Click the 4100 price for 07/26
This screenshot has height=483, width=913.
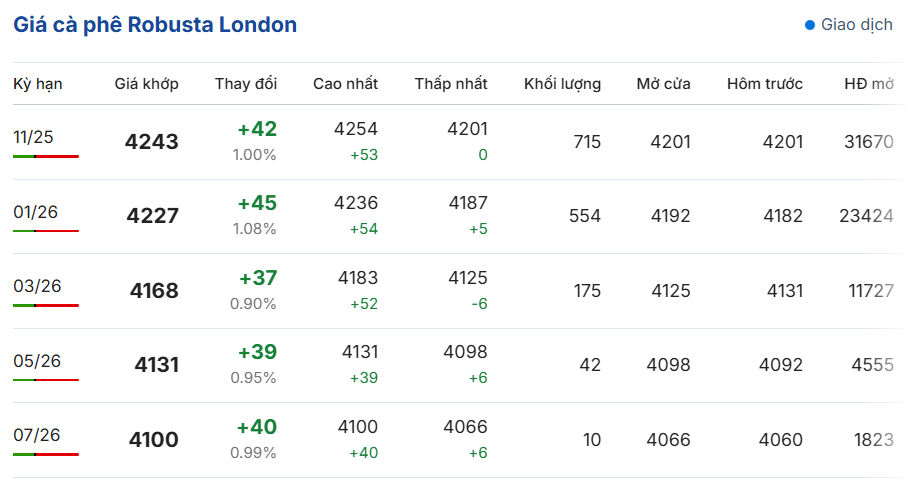point(154,439)
